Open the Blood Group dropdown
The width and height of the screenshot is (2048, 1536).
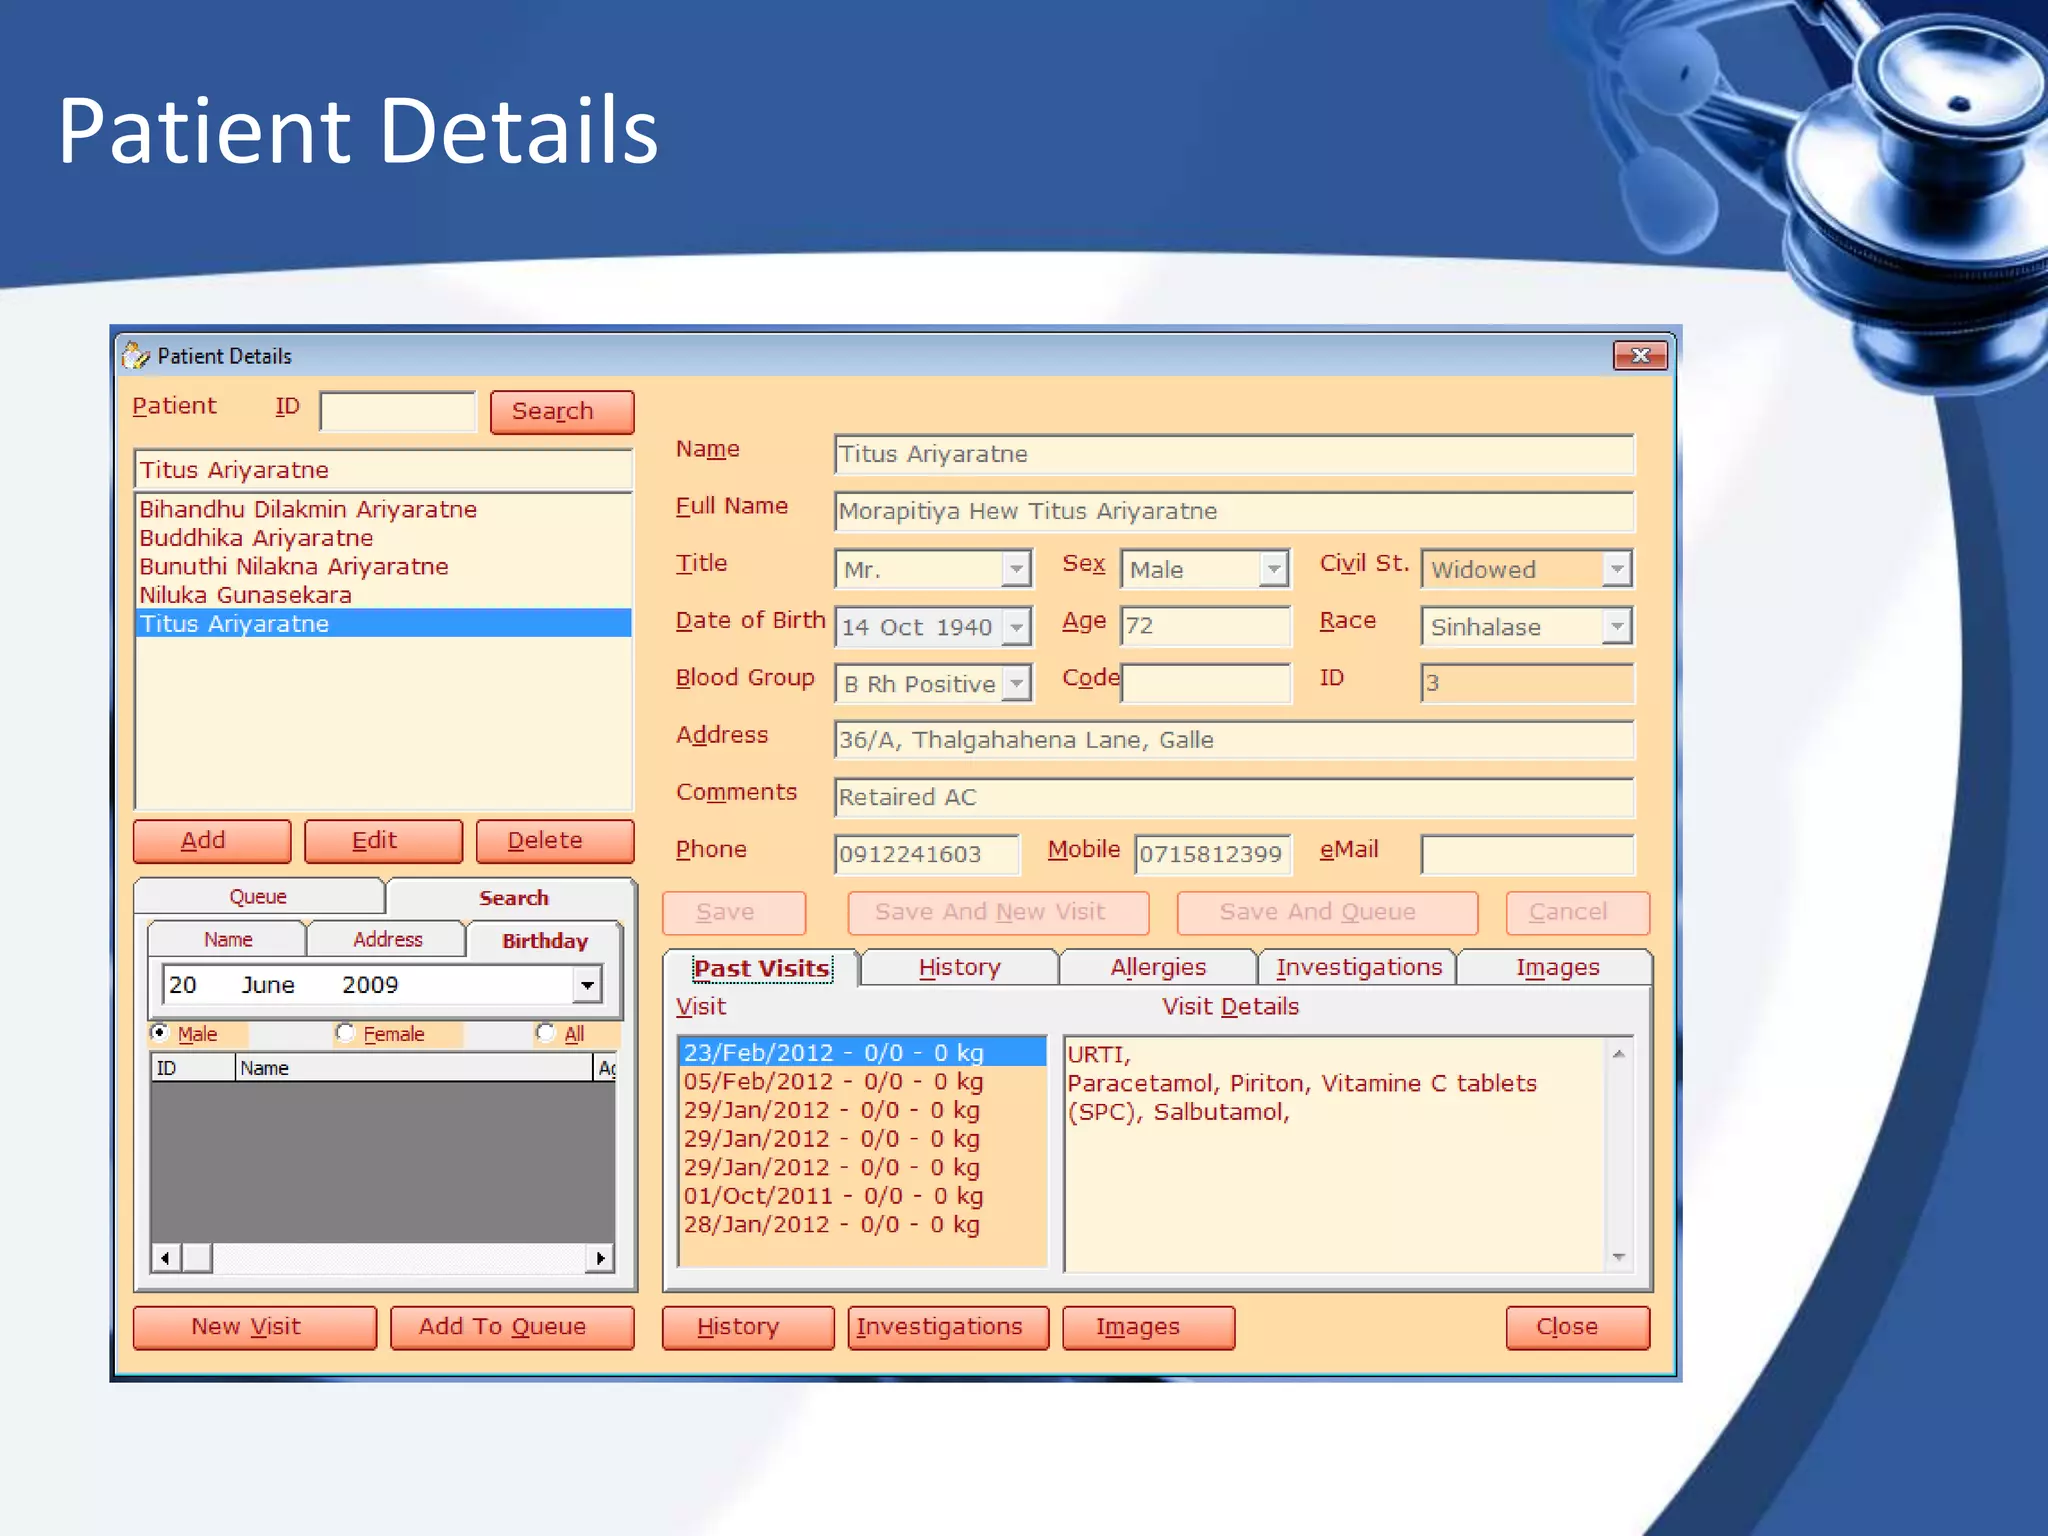(1016, 684)
